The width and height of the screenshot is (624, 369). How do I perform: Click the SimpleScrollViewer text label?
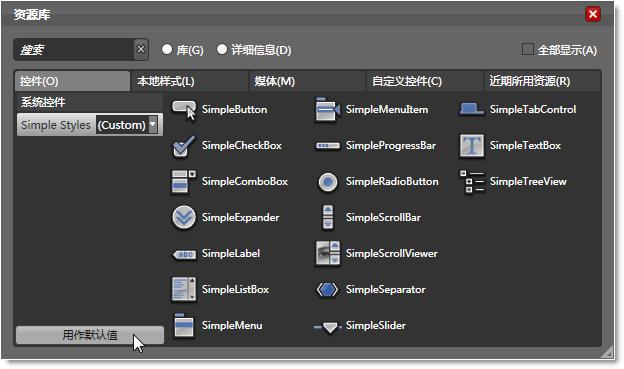[392, 254]
